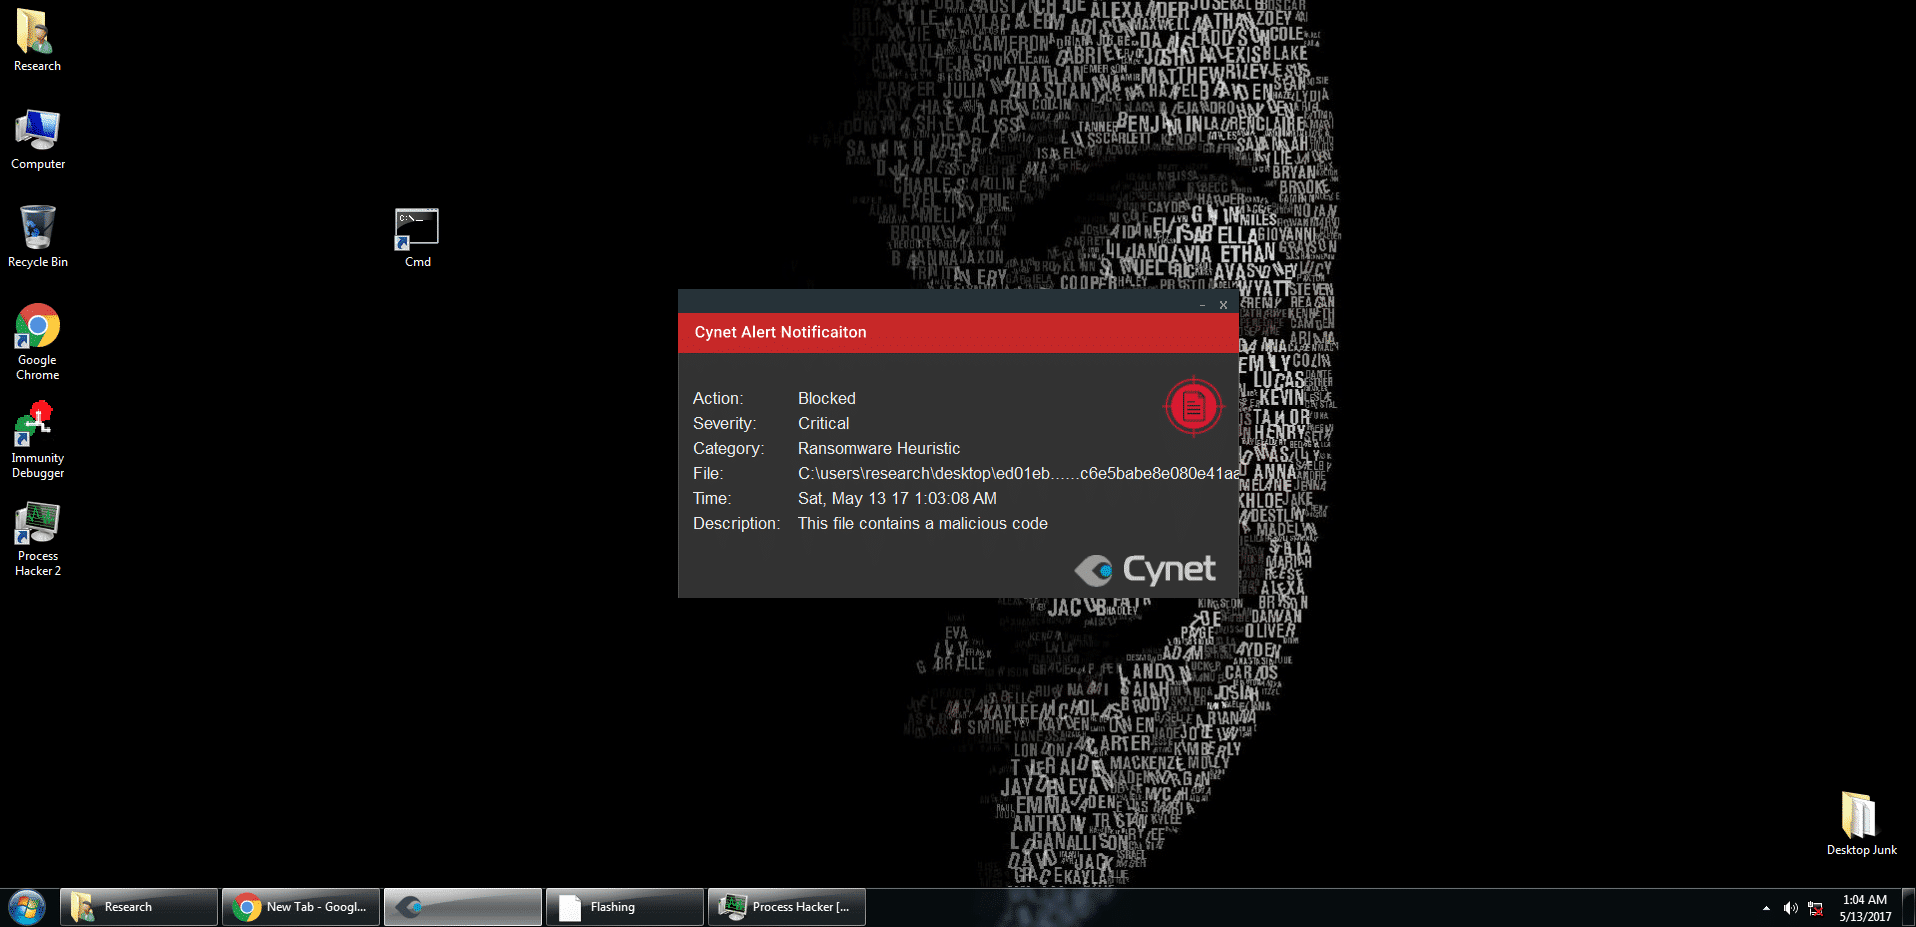Select the Recycle Bin icon
This screenshot has height=927, width=1916.
click(37, 237)
